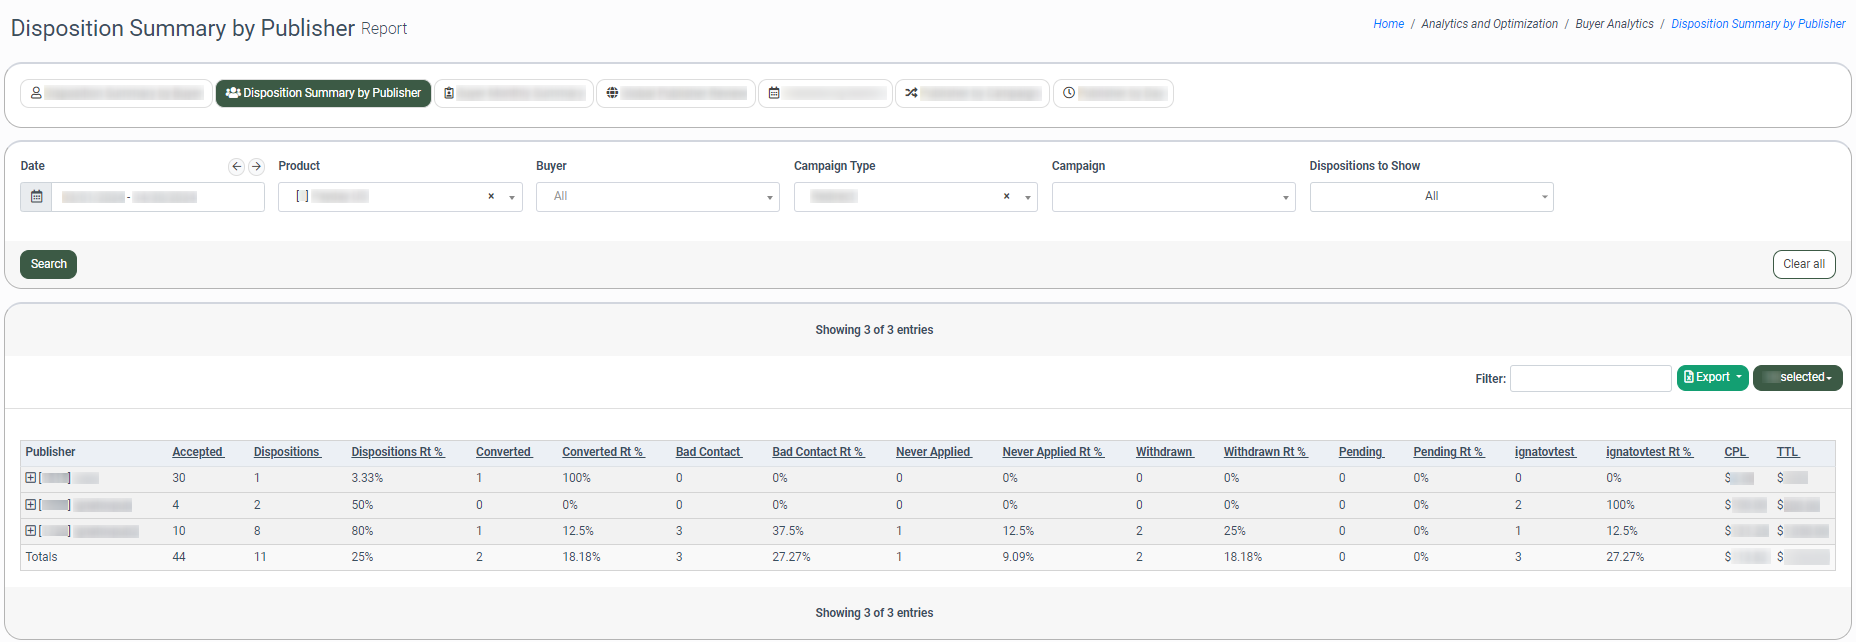Image resolution: width=1856 pixels, height=642 pixels.
Task: Expand the third publisher row with 10 accepted
Action: click(31, 531)
